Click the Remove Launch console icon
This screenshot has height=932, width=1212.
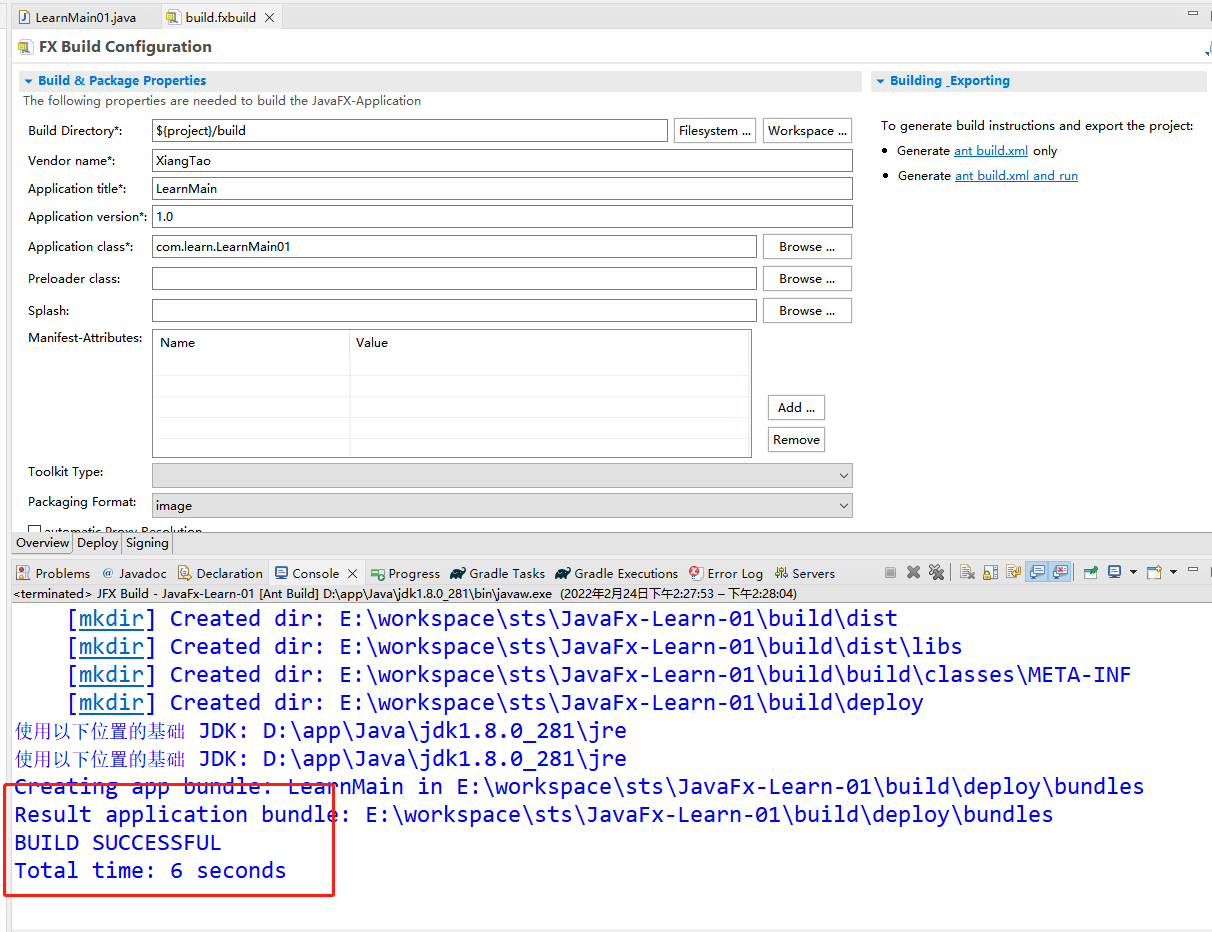coord(913,572)
